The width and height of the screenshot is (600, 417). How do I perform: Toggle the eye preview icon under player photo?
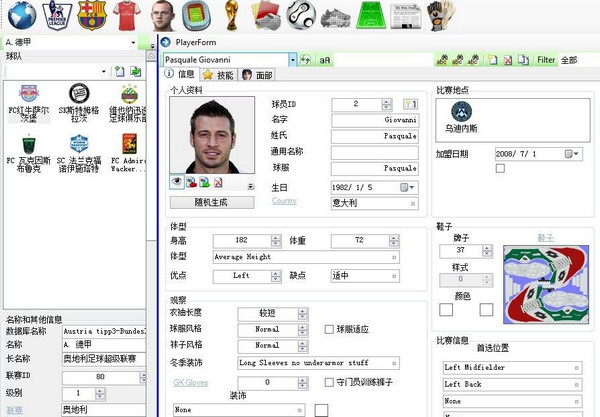(177, 182)
